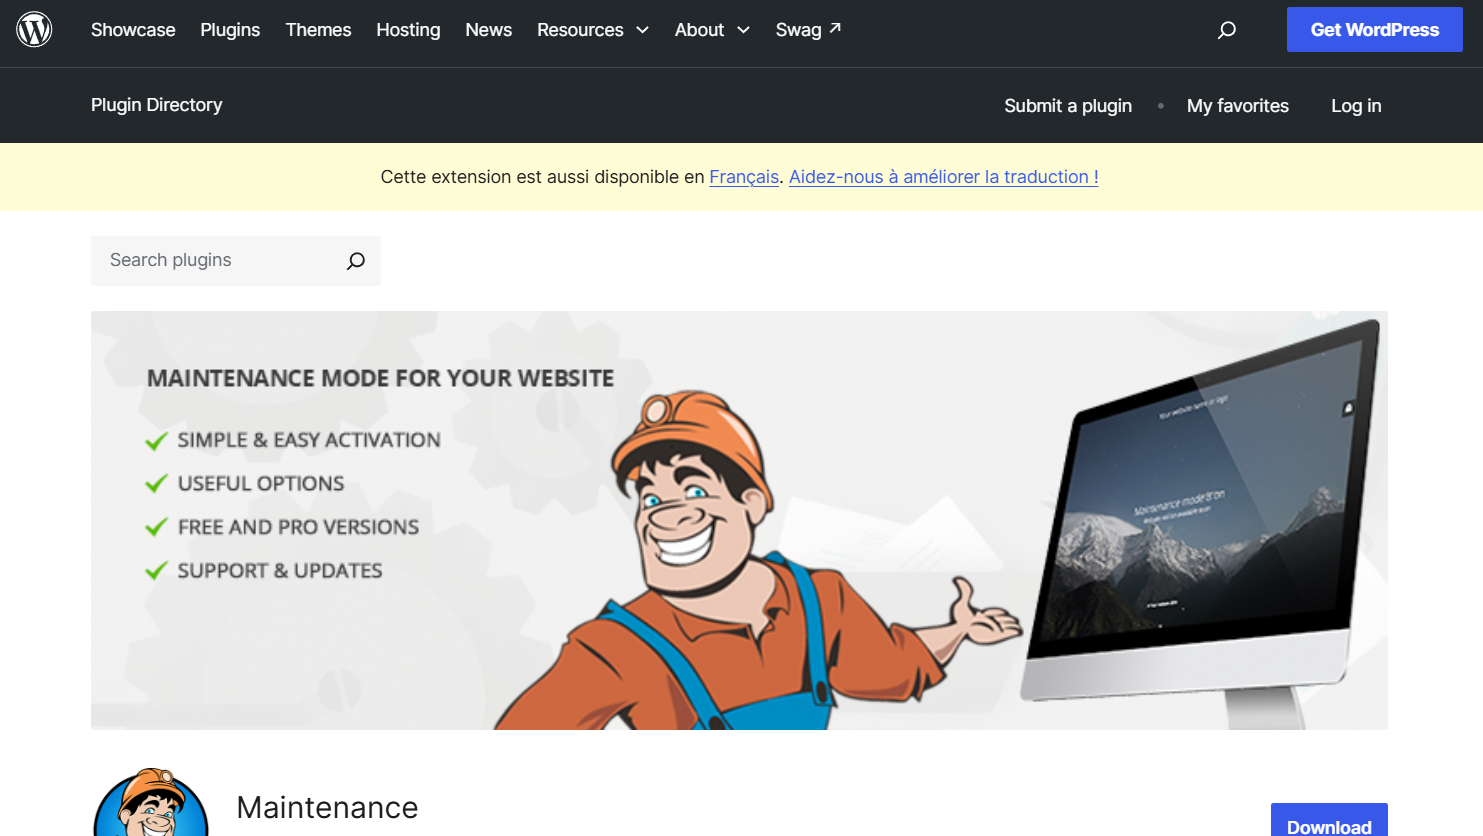1483x836 pixels.
Task: Click Aidez-nous à améliorer la traduction link
Action: point(944,177)
